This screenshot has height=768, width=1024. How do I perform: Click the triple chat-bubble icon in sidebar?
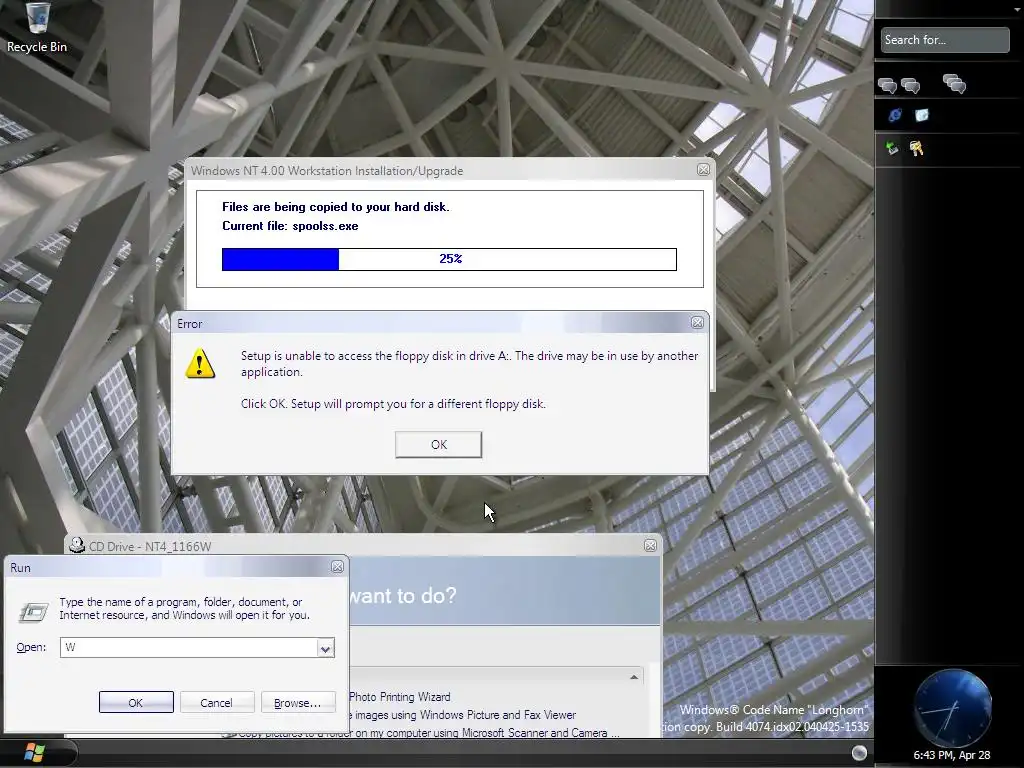(x=954, y=84)
